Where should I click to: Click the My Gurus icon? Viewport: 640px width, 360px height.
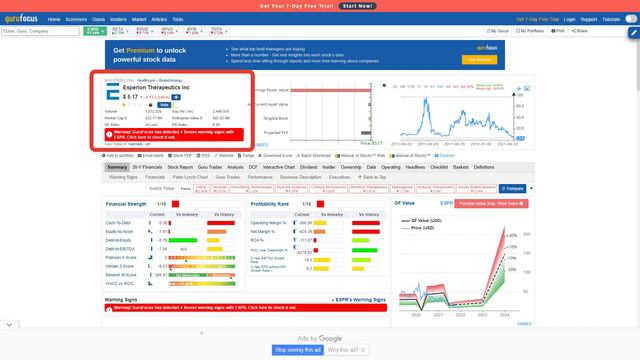[x=488, y=31]
